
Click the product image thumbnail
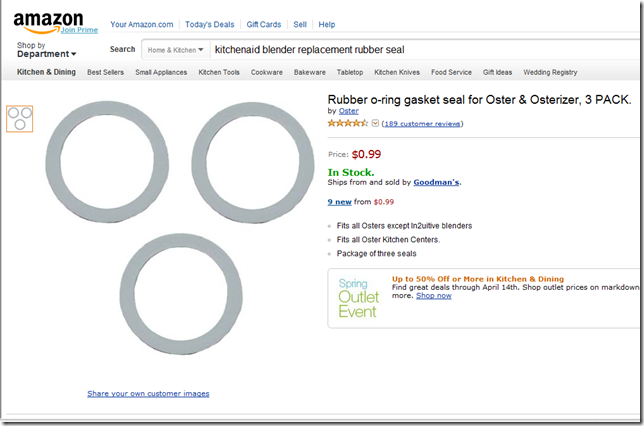point(19,117)
